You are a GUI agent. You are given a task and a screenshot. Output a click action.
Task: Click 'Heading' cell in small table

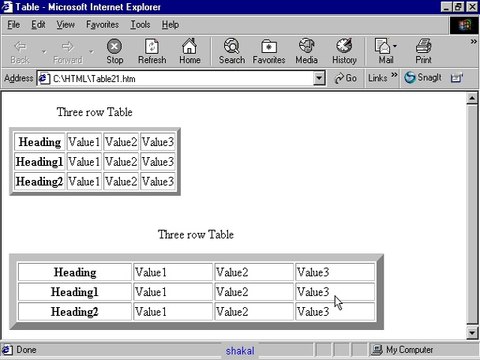pyautogui.click(x=40, y=142)
